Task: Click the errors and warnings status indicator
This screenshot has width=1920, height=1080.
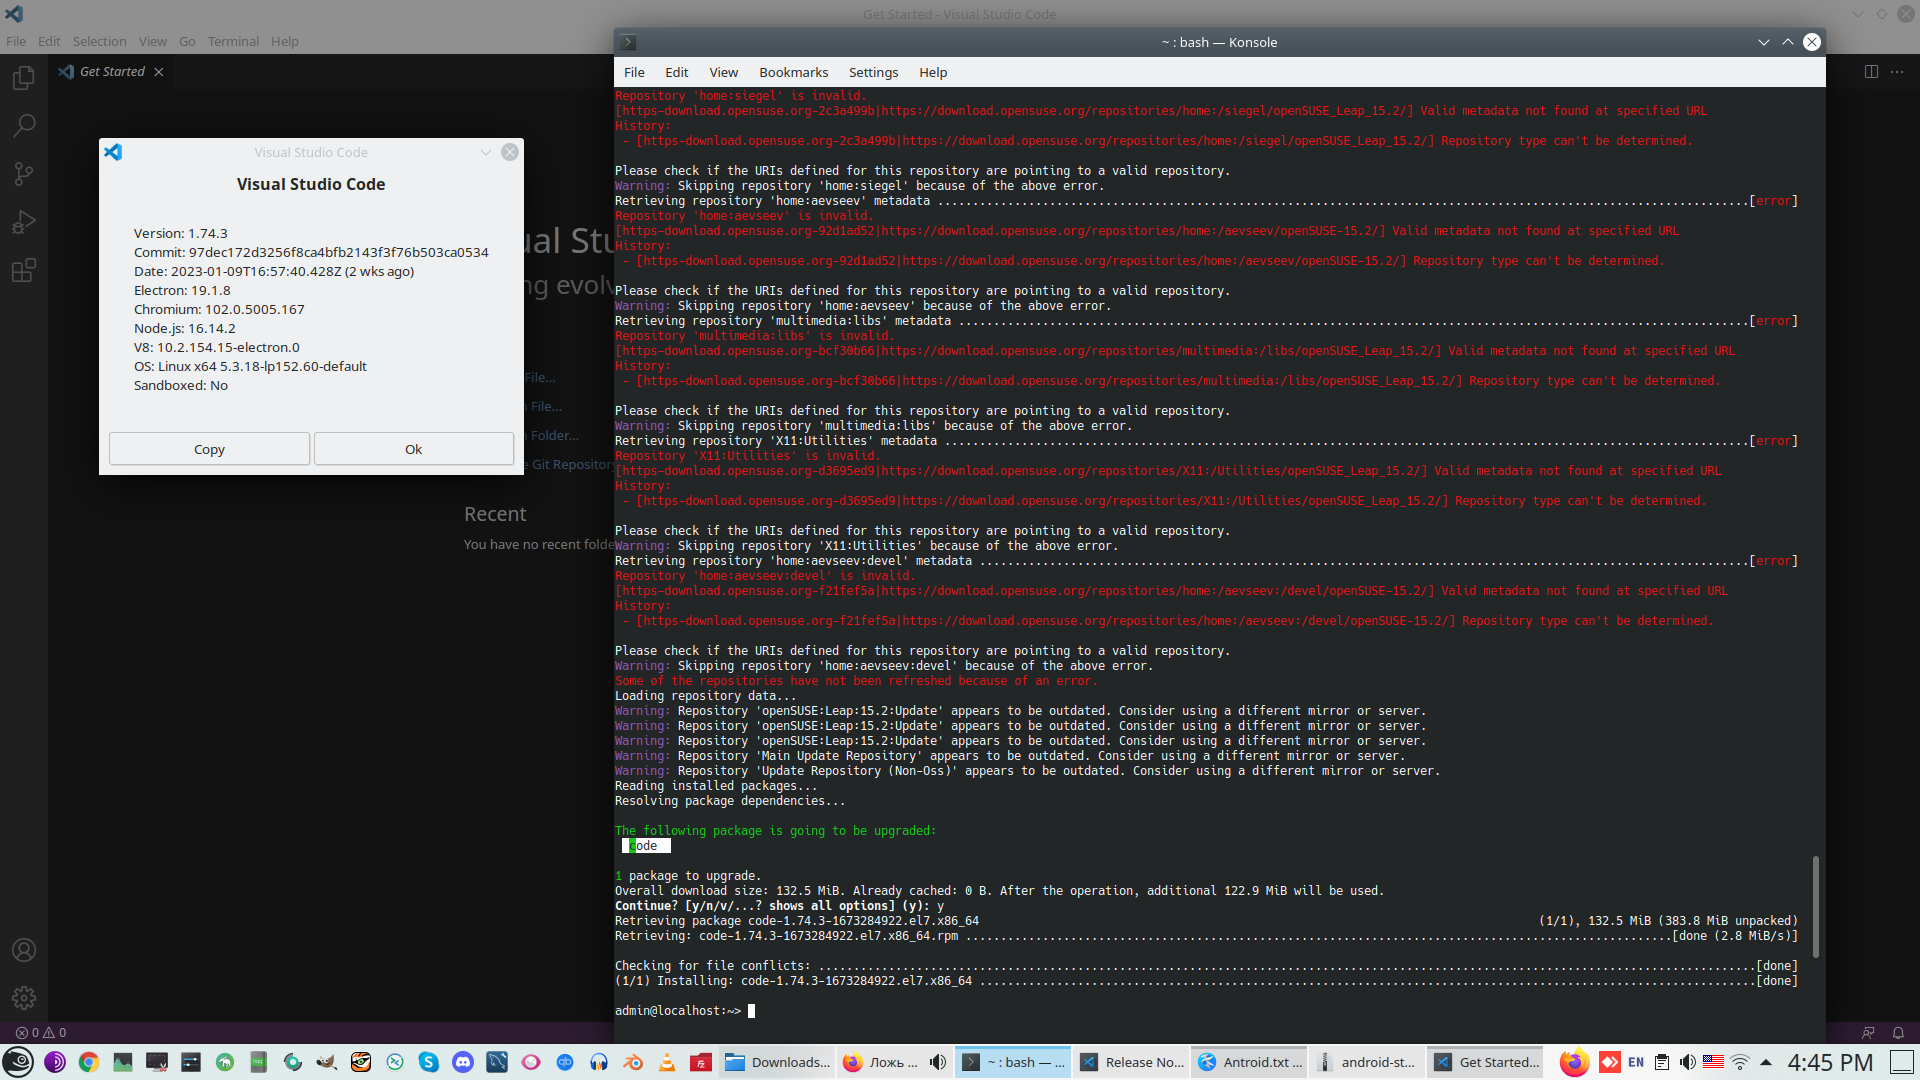Action: point(41,1033)
